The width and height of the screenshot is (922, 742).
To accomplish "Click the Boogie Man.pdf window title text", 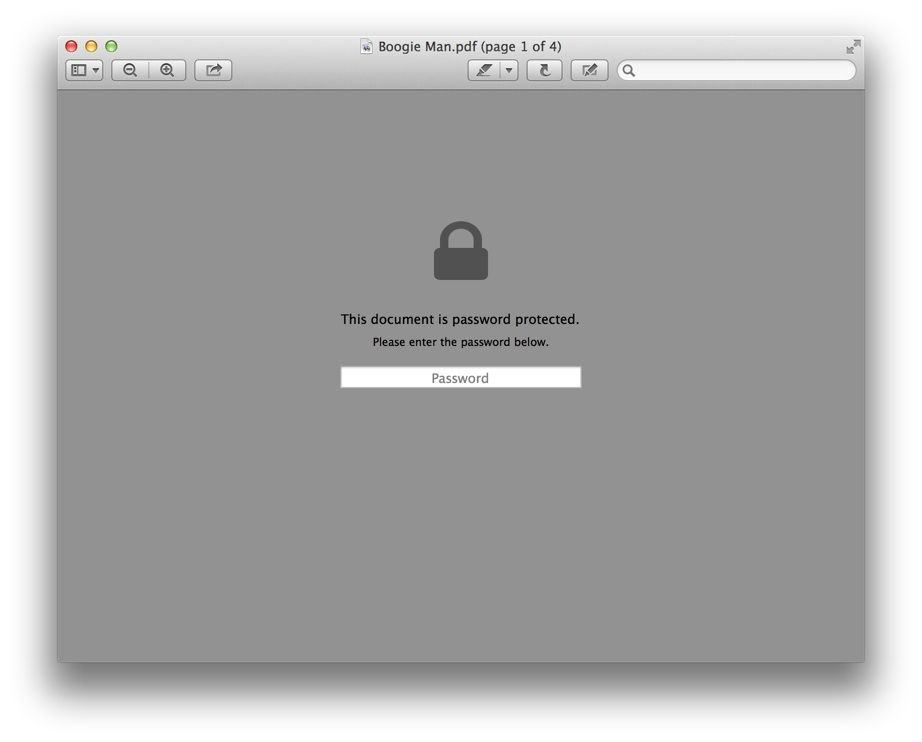I will tap(470, 46).
